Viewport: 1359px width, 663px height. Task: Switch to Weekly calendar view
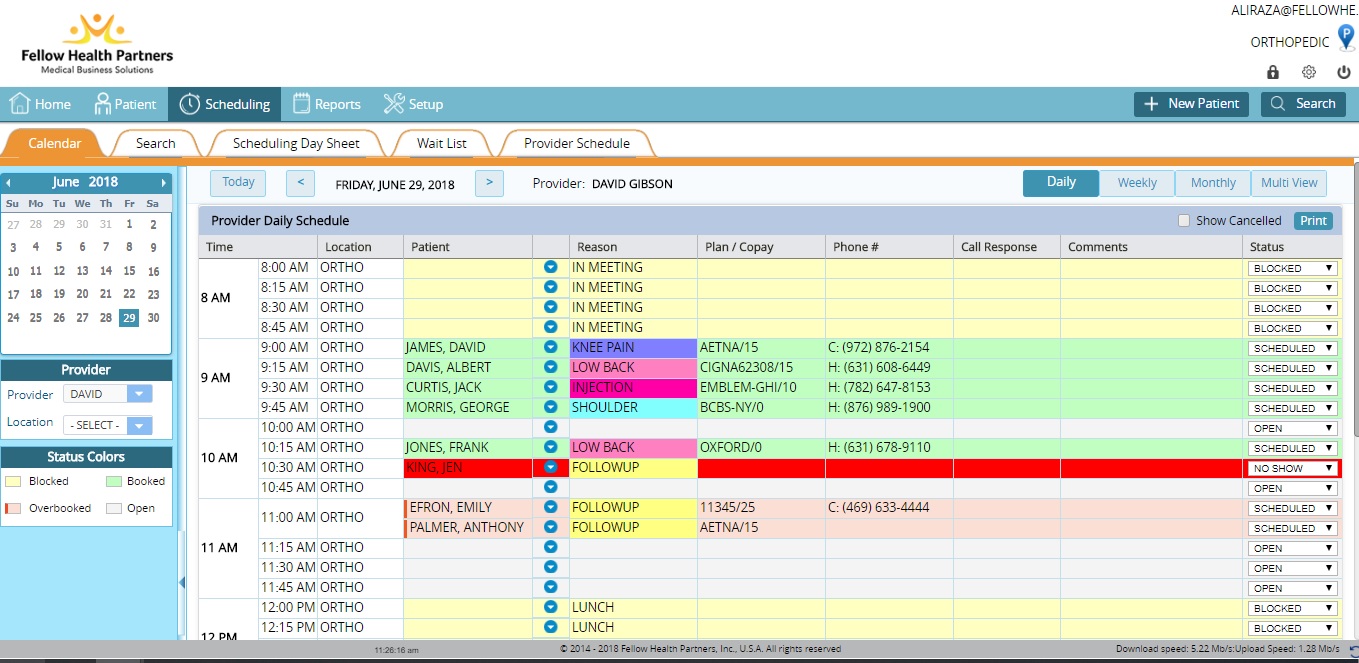coord(1137,183)
